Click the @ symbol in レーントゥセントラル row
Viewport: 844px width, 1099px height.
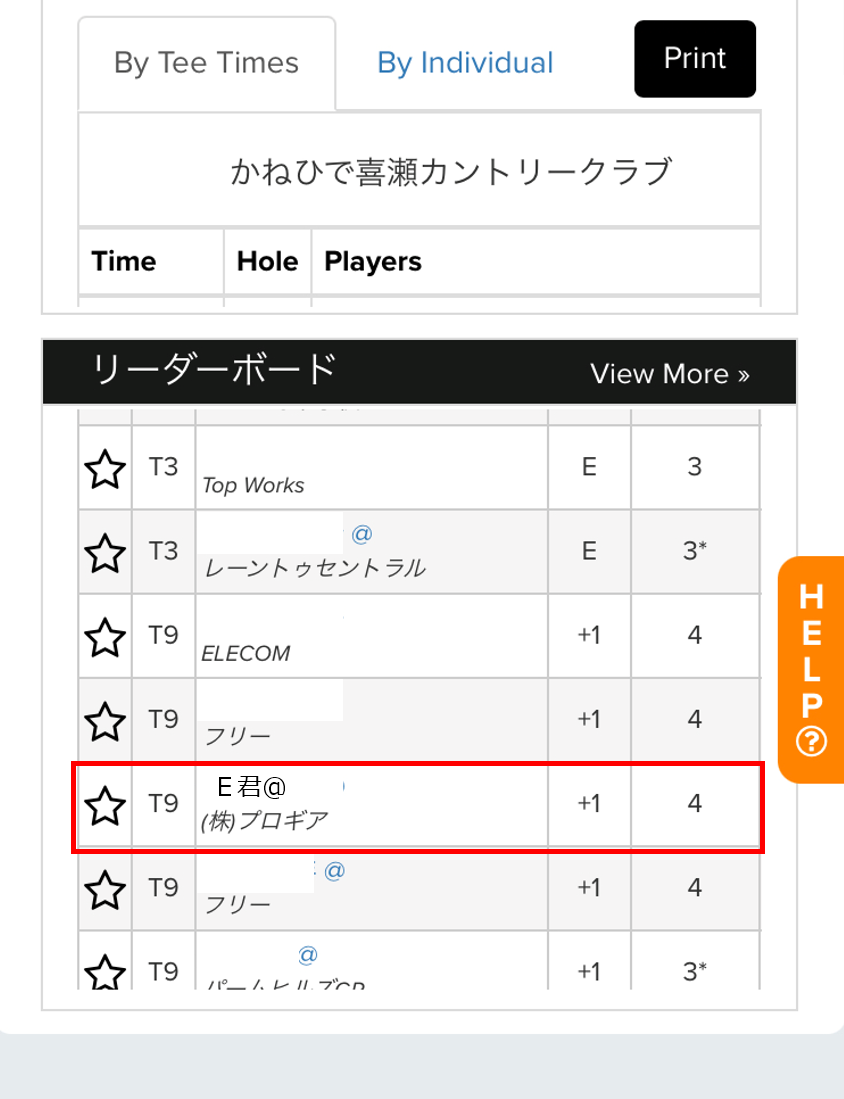point(362,534)
